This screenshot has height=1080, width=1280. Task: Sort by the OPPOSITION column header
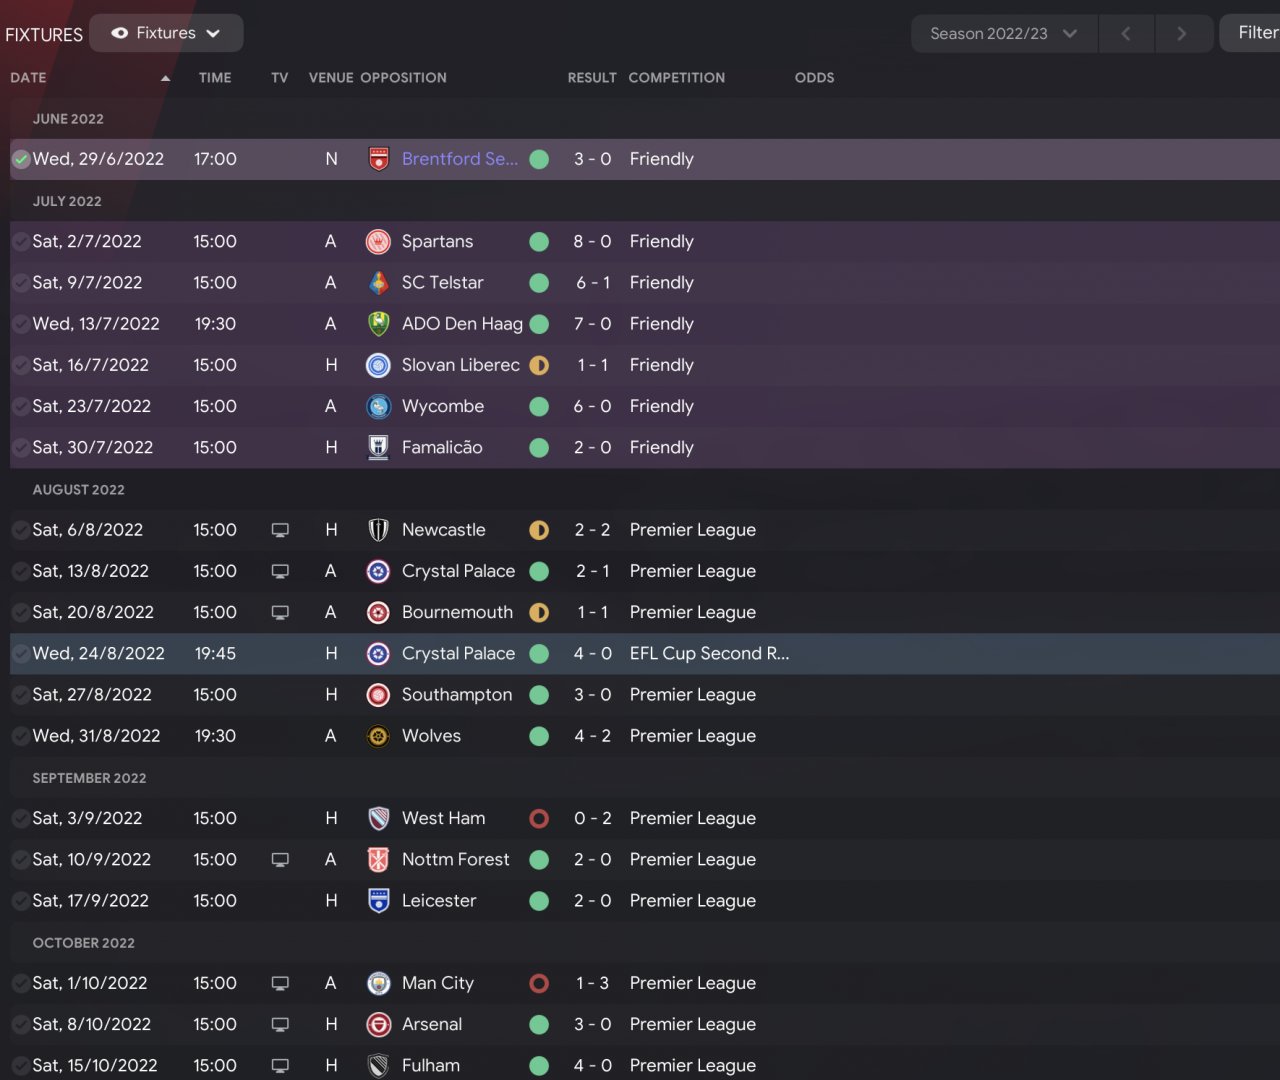click(403, 78)
